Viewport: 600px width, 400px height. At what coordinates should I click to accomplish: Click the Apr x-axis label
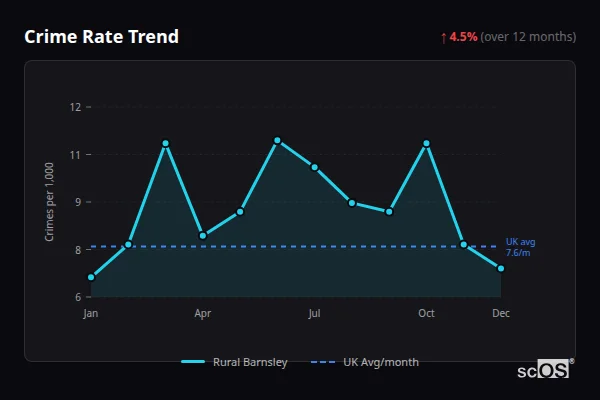(203, 314)
